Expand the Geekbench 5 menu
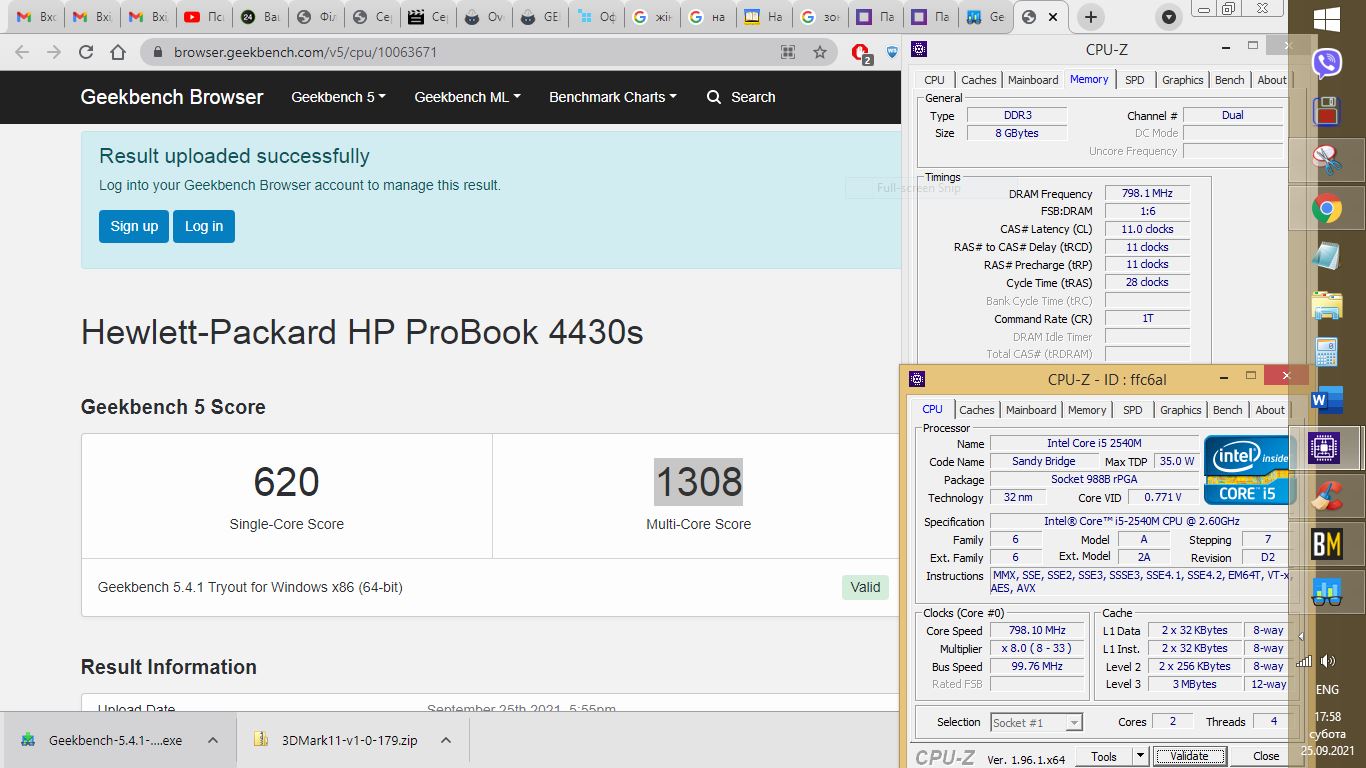The image size is (1366, 768). coord(338,97)
